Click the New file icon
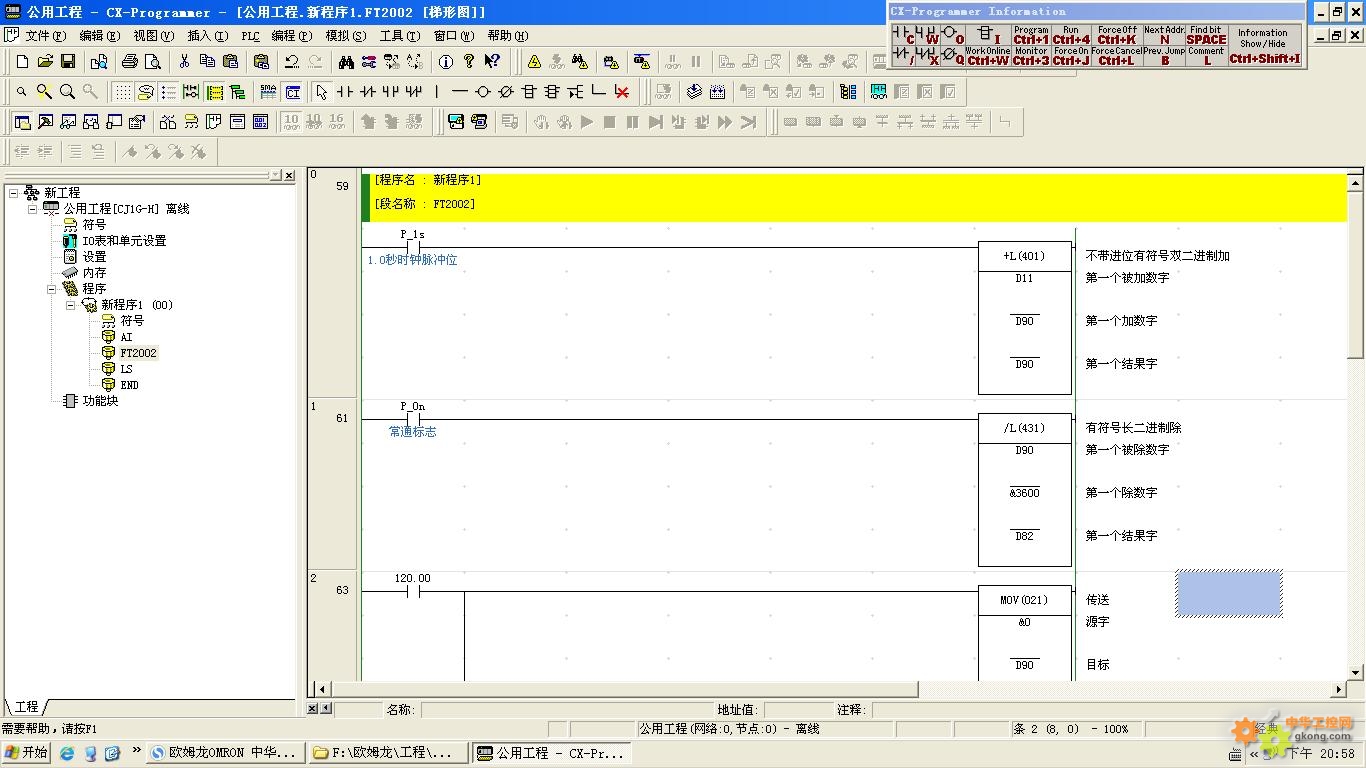This screenshot has height=768, width=1366. pos(22,62)
